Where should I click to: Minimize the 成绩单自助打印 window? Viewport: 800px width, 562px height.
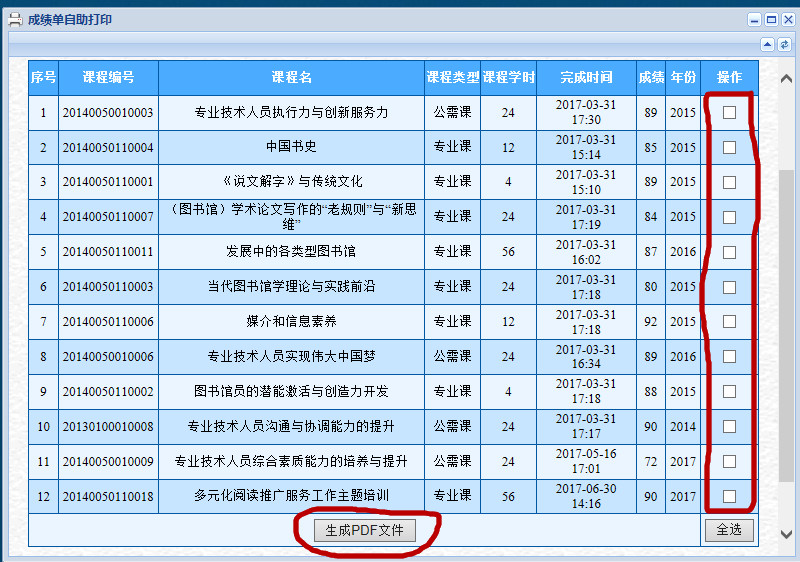[x=755, y=20]
